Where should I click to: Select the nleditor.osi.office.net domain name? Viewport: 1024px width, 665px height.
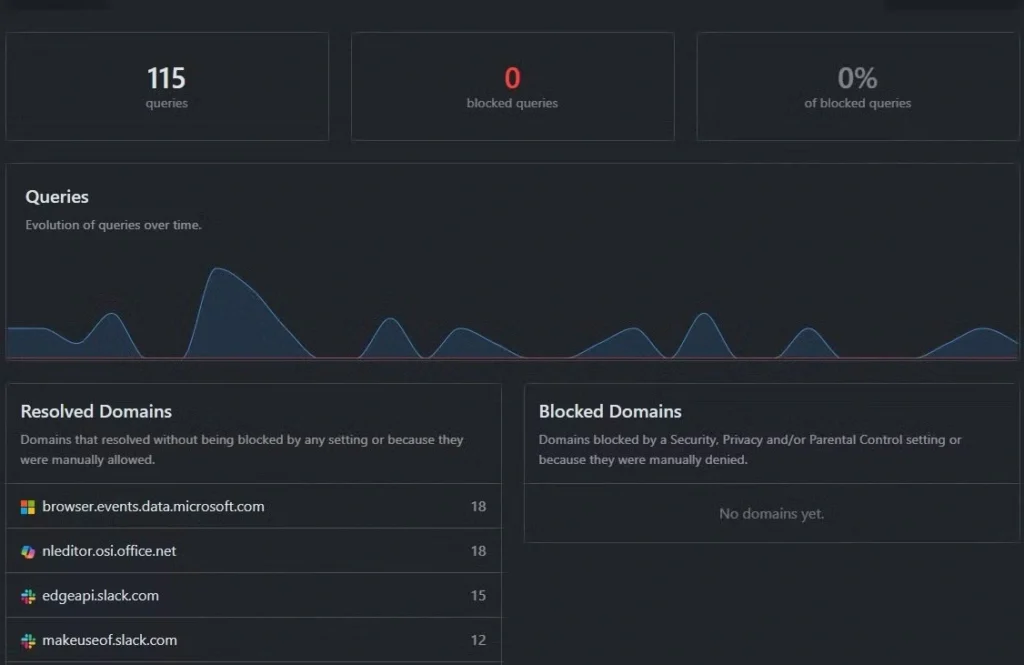point(109,551)
